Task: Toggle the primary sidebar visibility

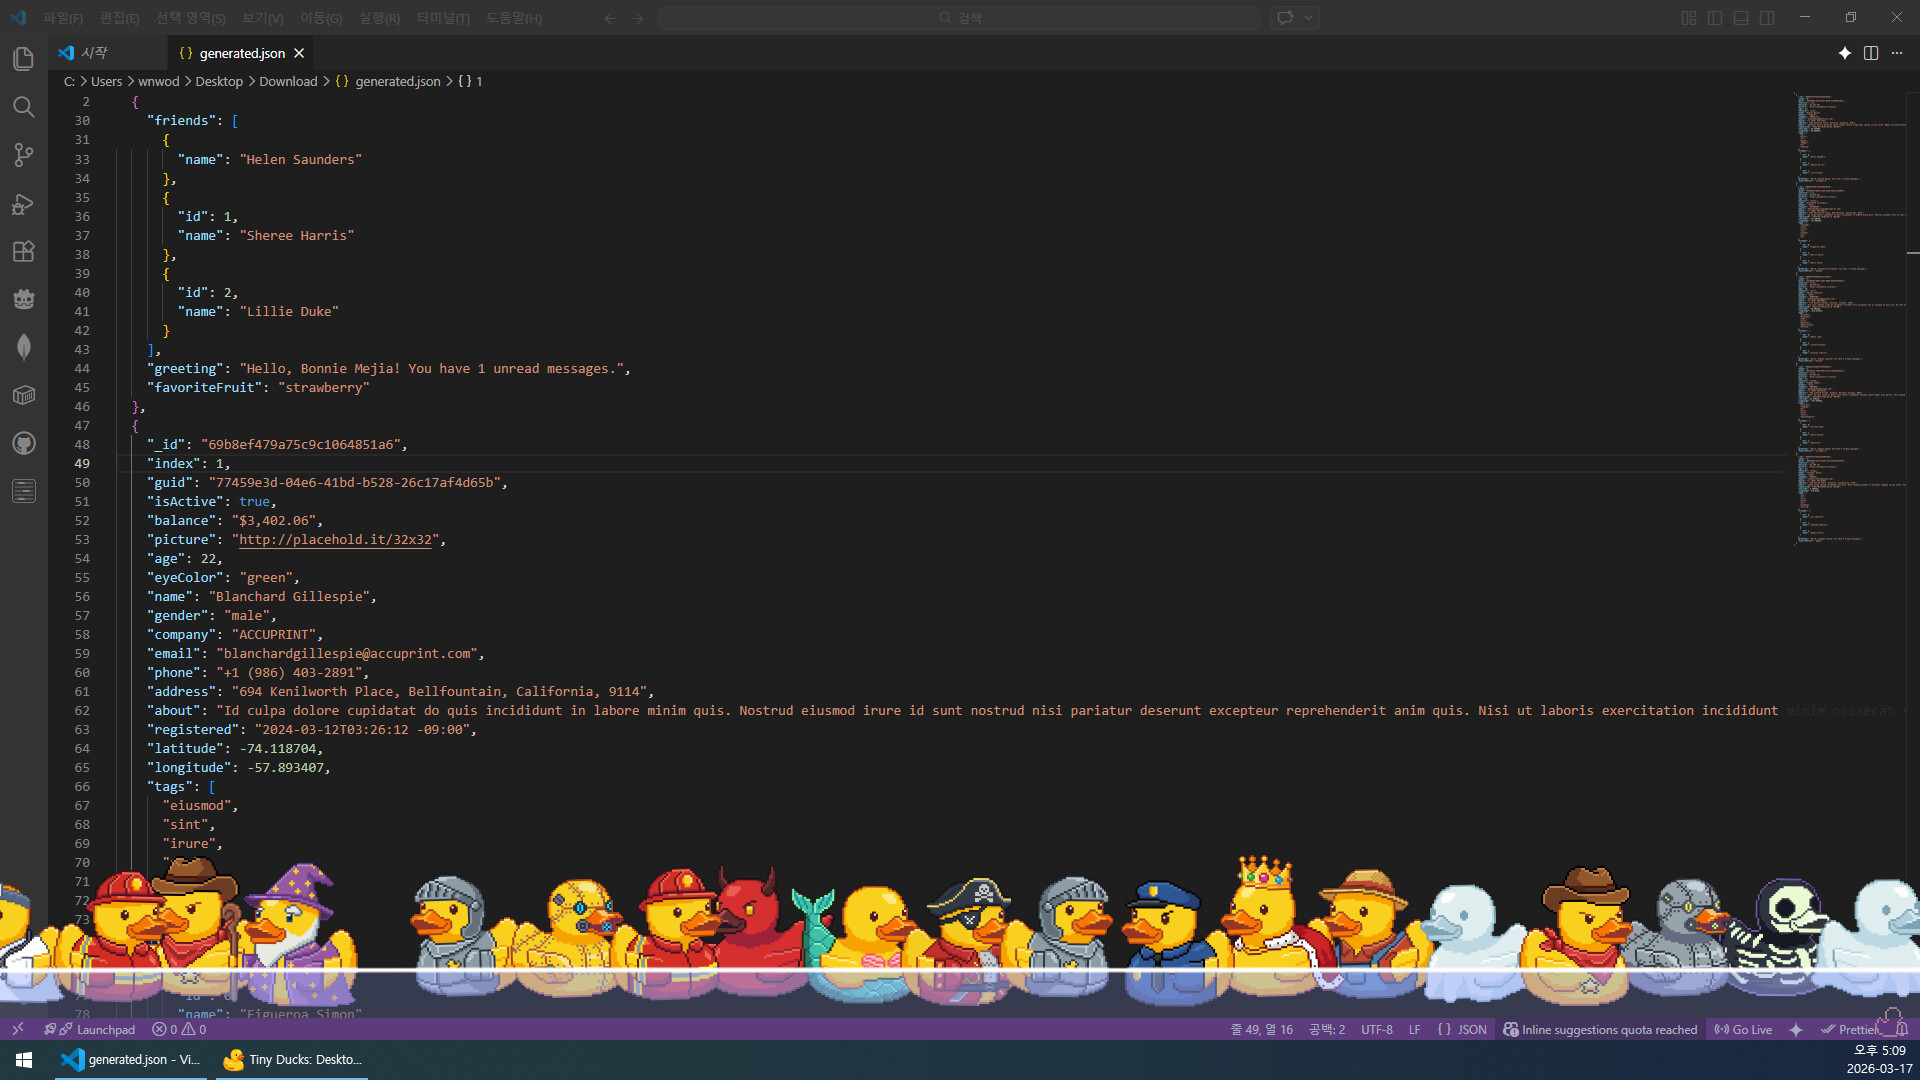Action: (1715, 17)
